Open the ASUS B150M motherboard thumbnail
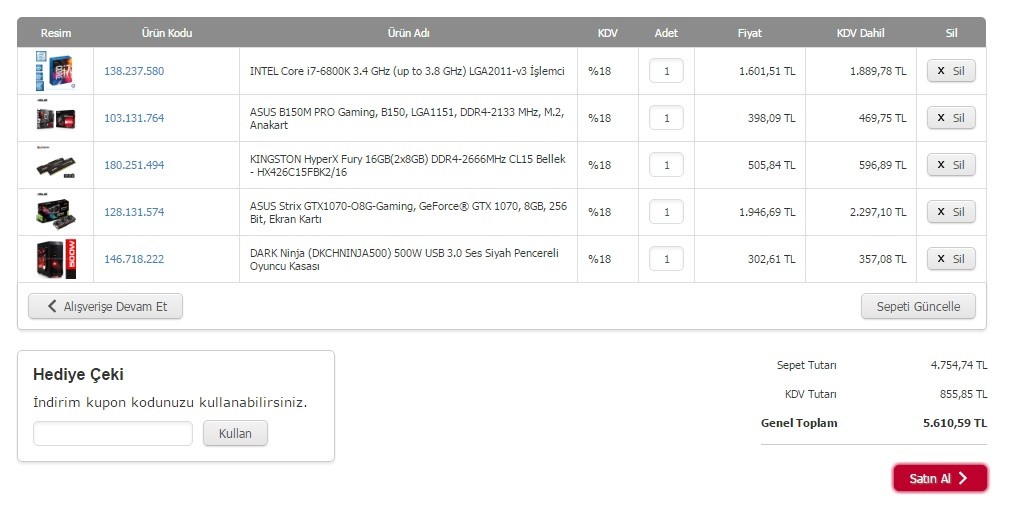The width and height of the screenshot is (1010, 514). (x=55, y=118)
